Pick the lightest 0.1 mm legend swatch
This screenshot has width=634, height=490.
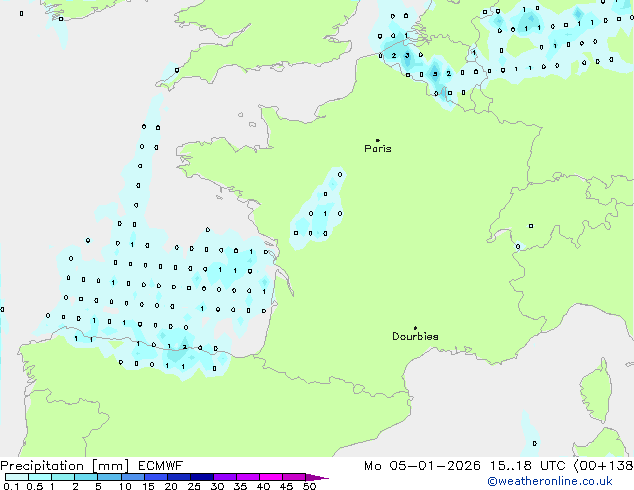[x=17, y=477]
